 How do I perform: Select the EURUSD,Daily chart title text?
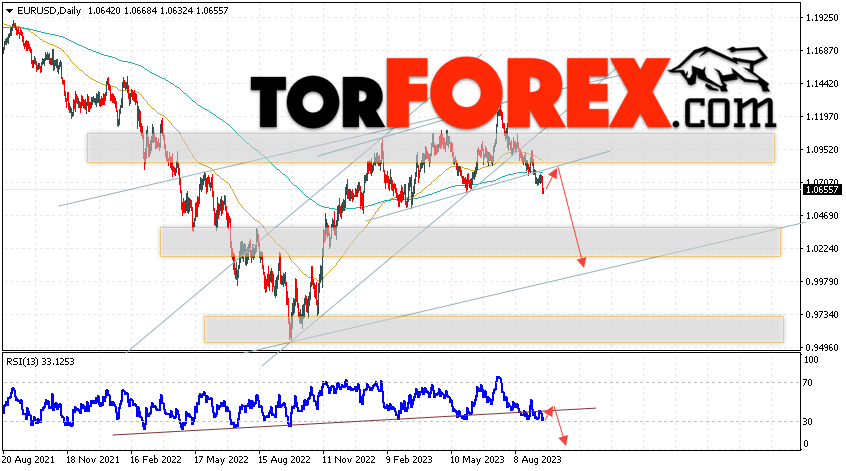click(49, 11)
